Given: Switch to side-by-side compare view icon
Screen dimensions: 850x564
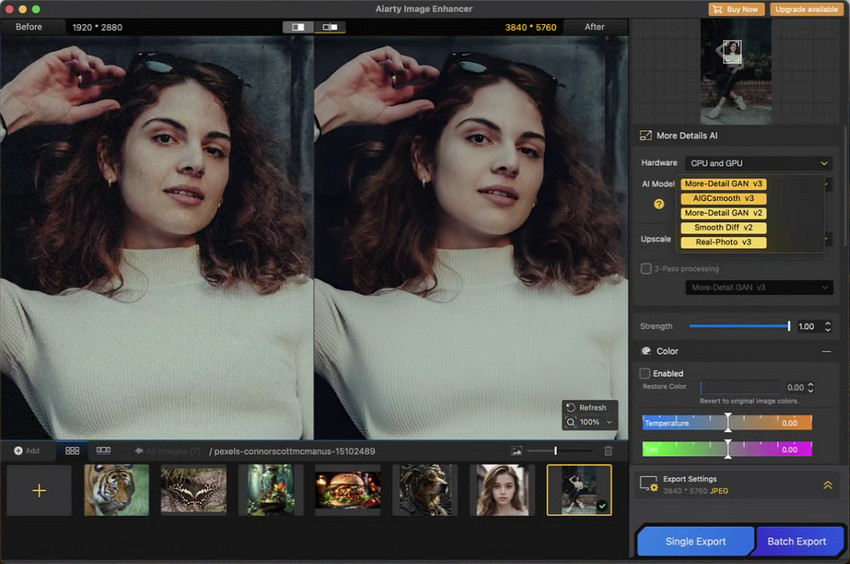Looking at the screenshot, I should coord(329,27).
